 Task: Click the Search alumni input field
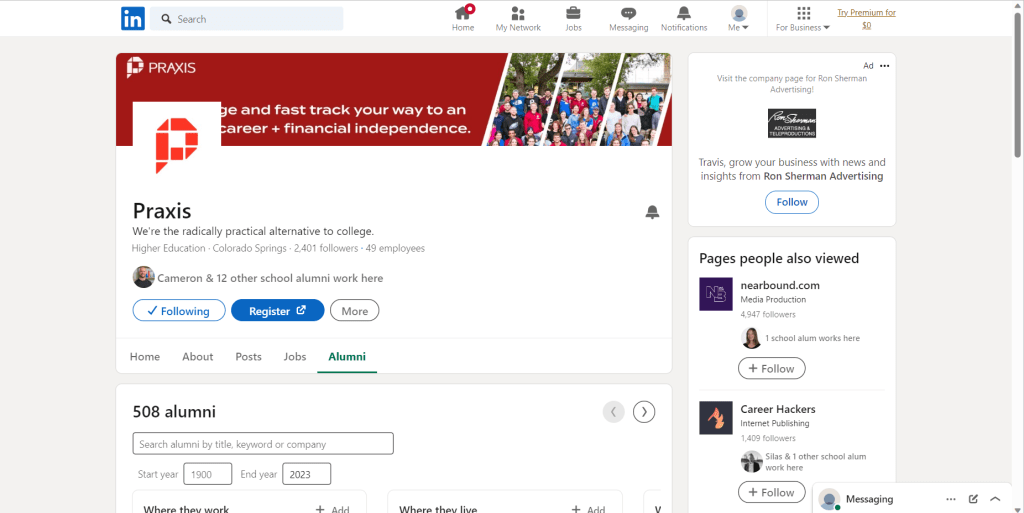pyautogui.click(x=263, y=444)
